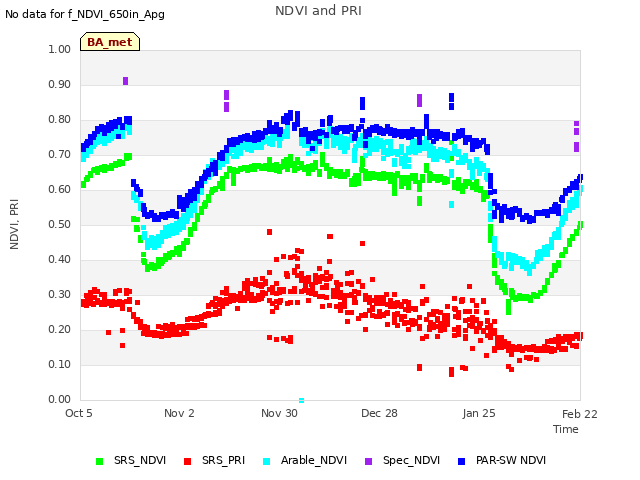
Task: Click the 0.50 y-axis tick label
Action: pos(60,224)
